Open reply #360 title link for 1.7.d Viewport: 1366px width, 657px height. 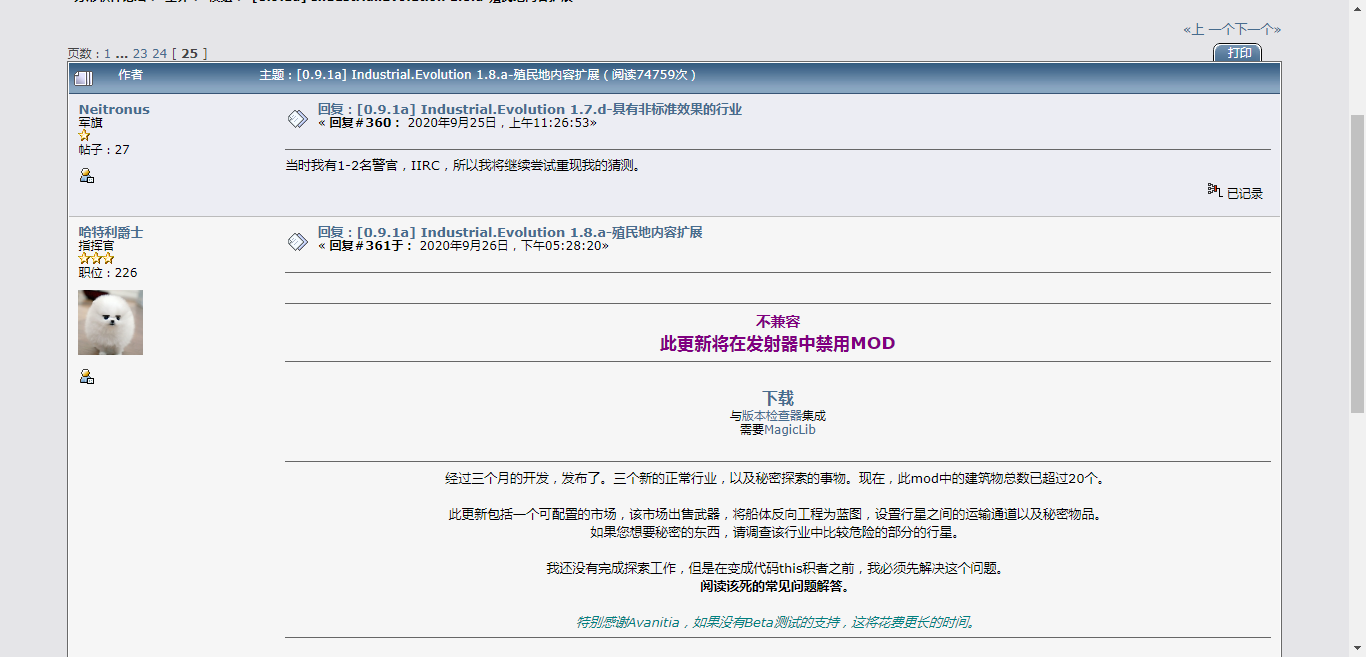[x=530, y=109]
